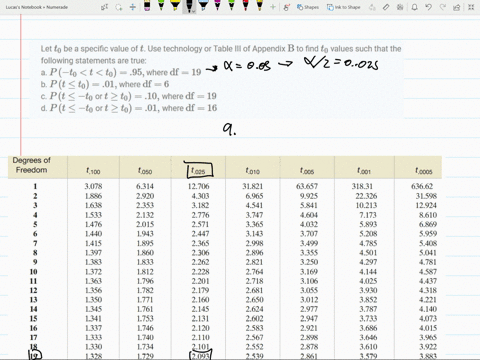This screenshot has width=480, height=360.
Task: Click table value 2.228 in row 10
Action: click(x=200, y=272)
